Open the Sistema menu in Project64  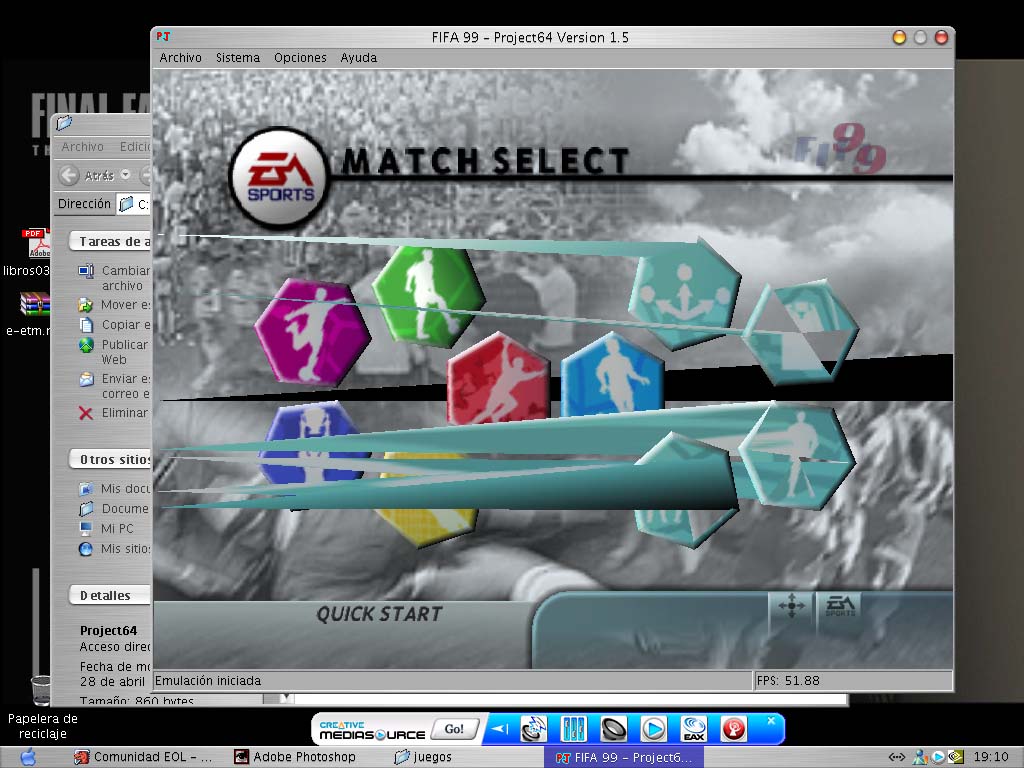pos(238,57)
